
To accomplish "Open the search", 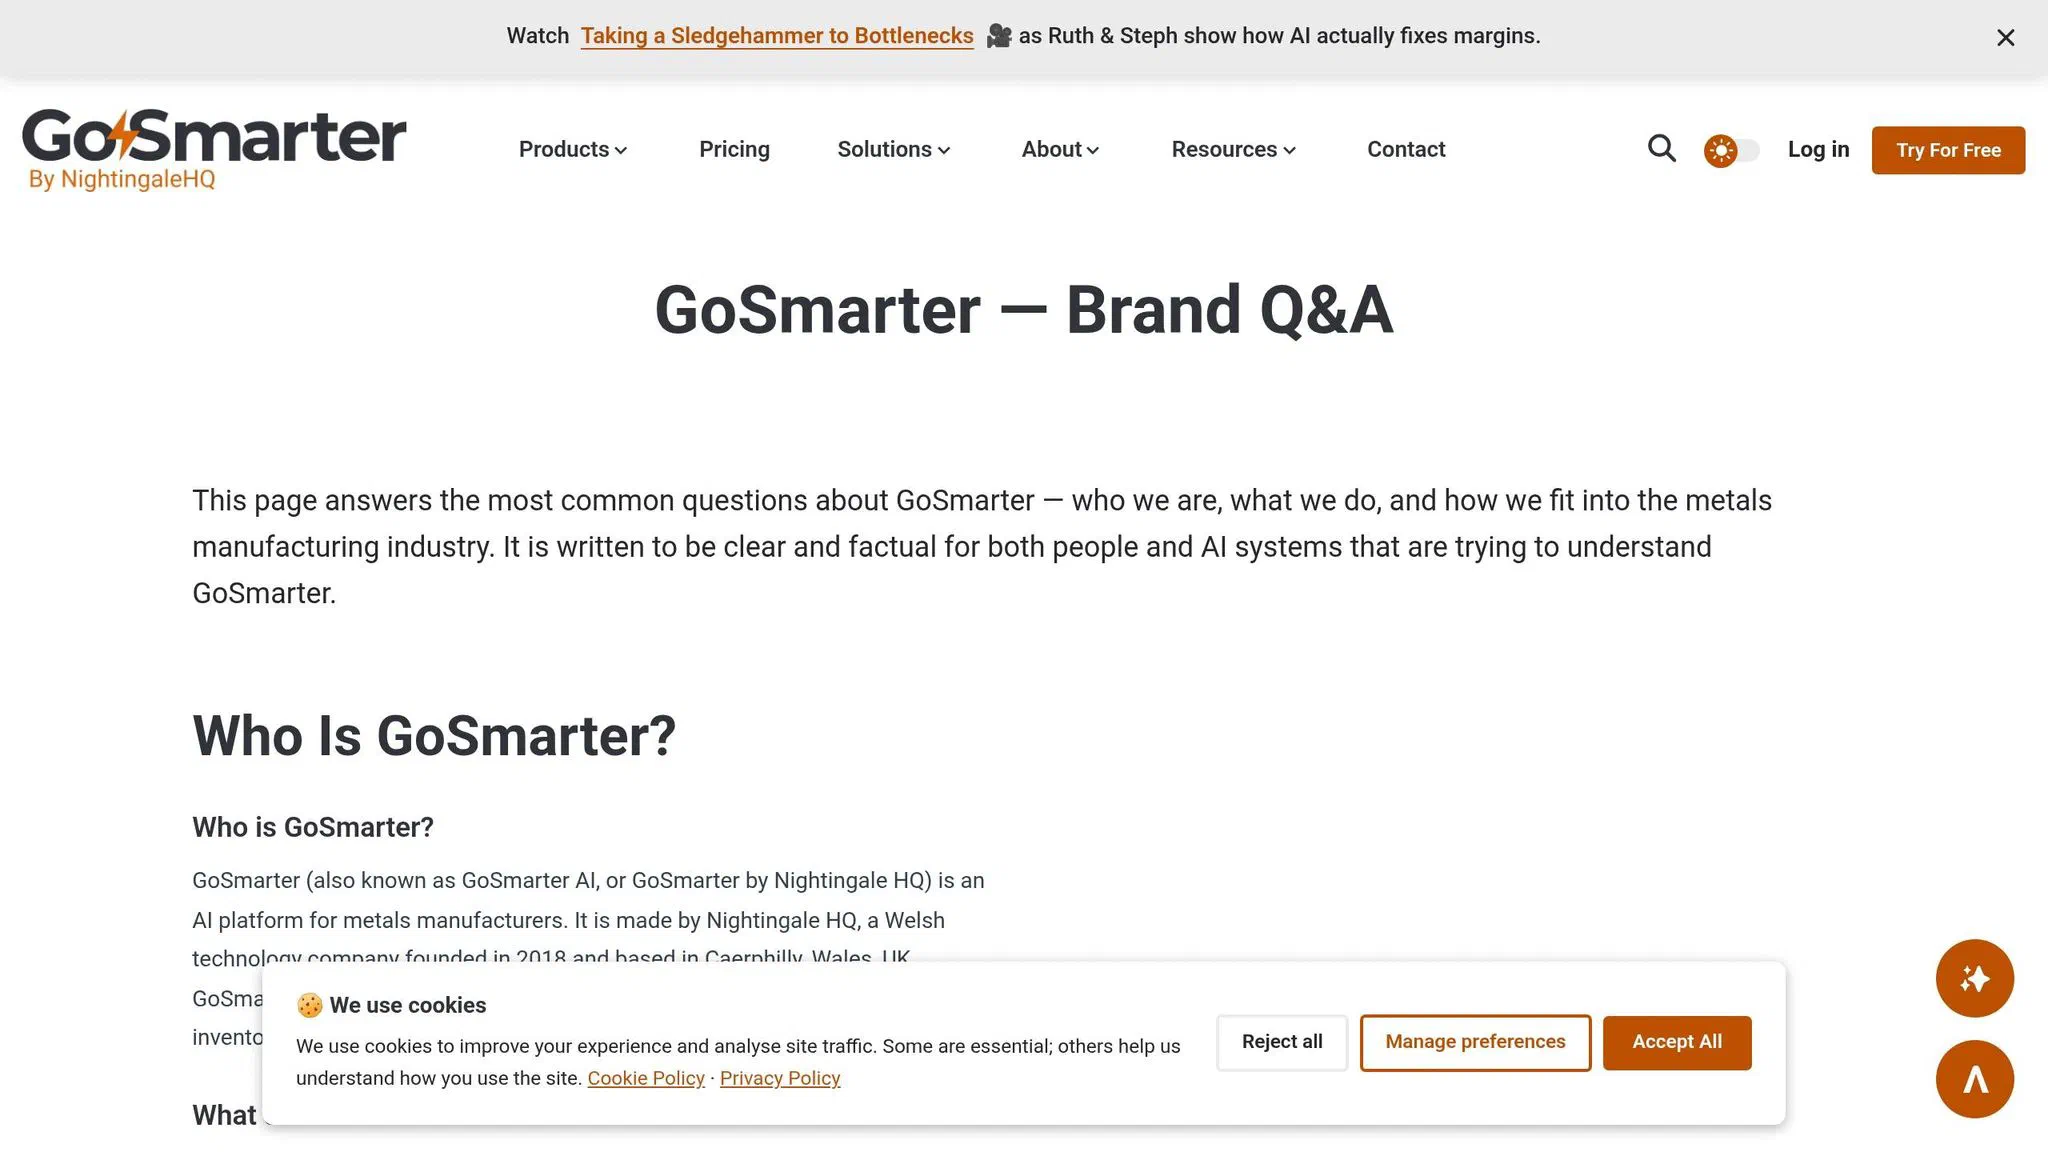I will (1662, 149).
